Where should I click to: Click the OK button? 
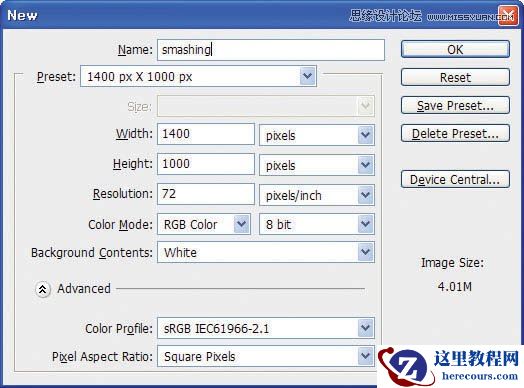coord(455,49)
